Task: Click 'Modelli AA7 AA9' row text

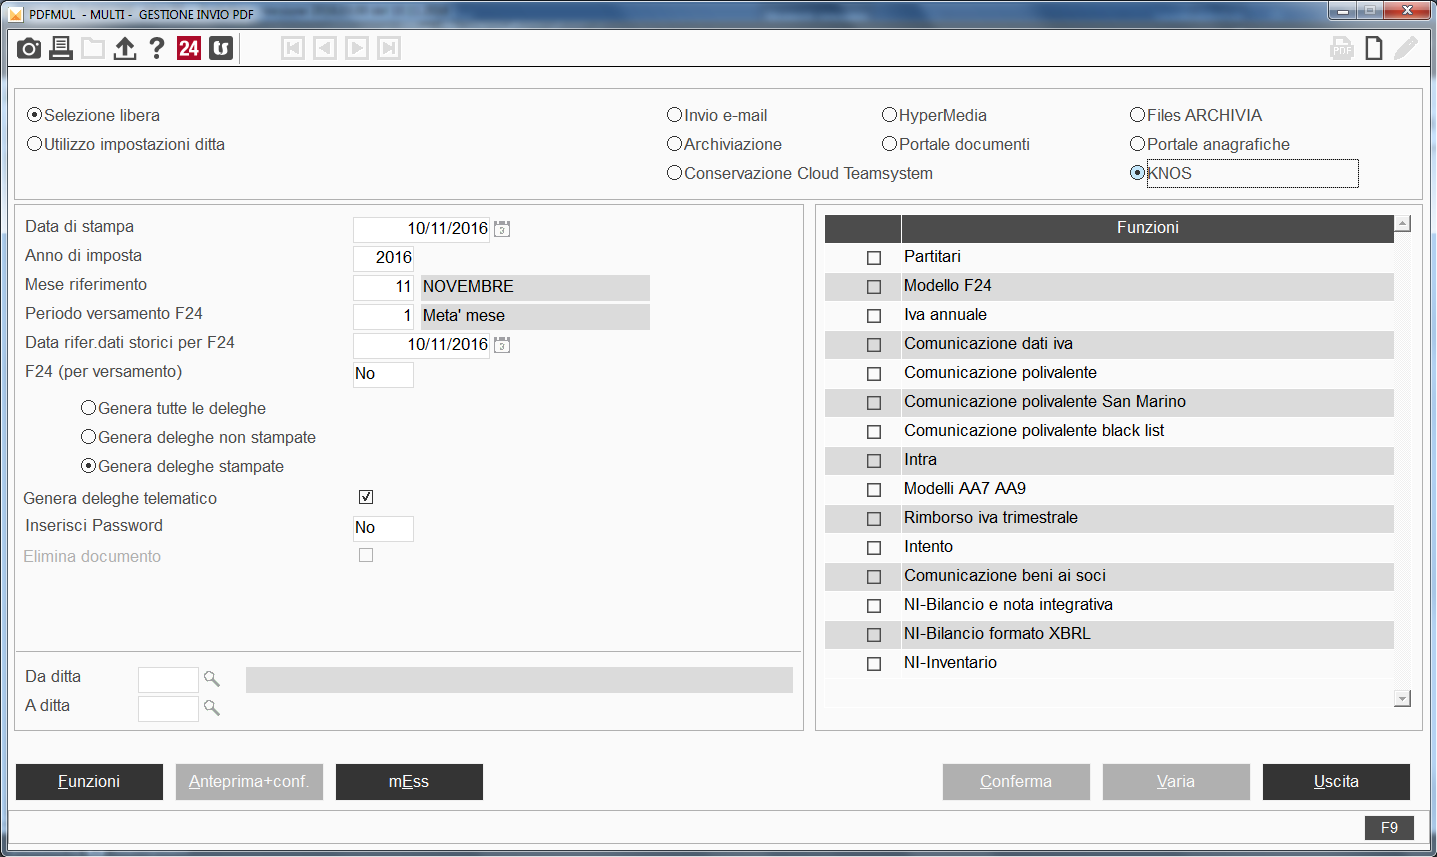Action: [965, 489]
